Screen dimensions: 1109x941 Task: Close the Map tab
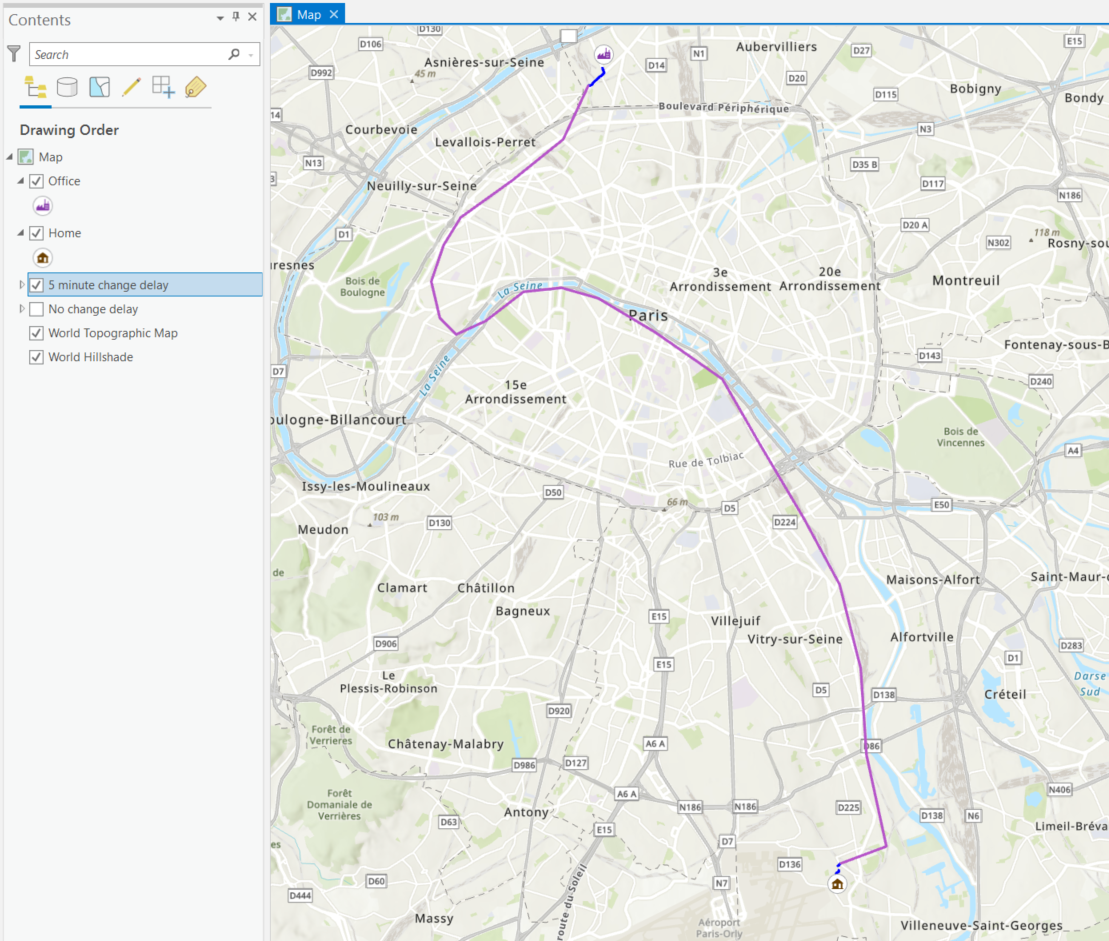pyautogui.click(x=334, y=14)
